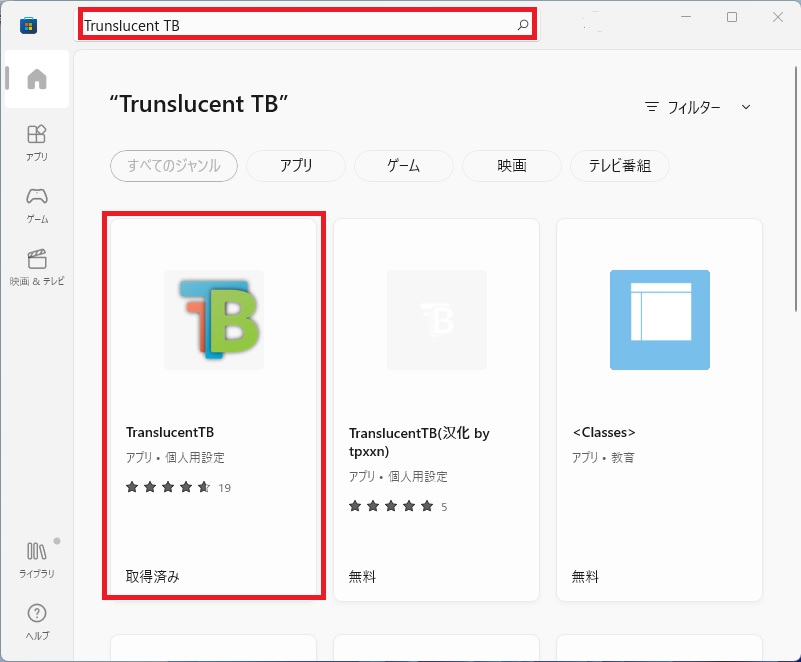Click the <Classes> app icon
This screenshot has width=801, height=662.
[659, 320]
